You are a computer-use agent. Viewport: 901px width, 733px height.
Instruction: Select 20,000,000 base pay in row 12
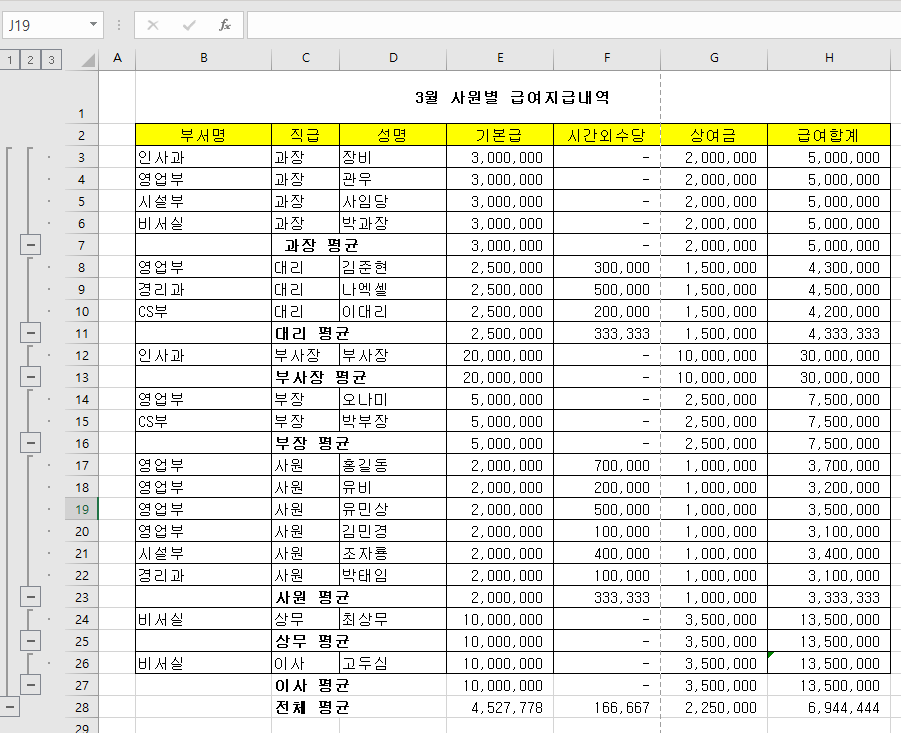tap(500, 356)
